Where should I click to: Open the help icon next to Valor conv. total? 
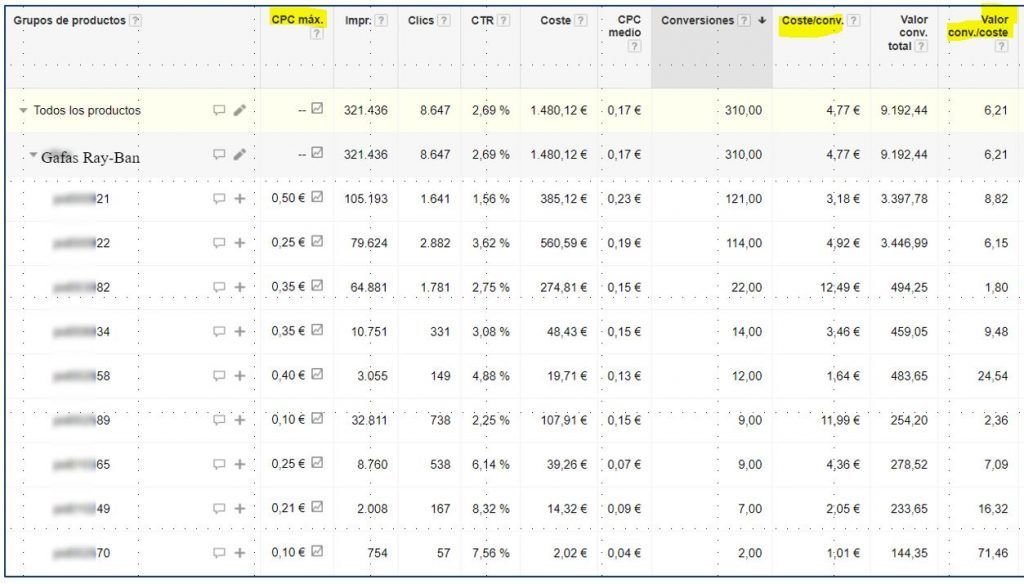(921, 46)
